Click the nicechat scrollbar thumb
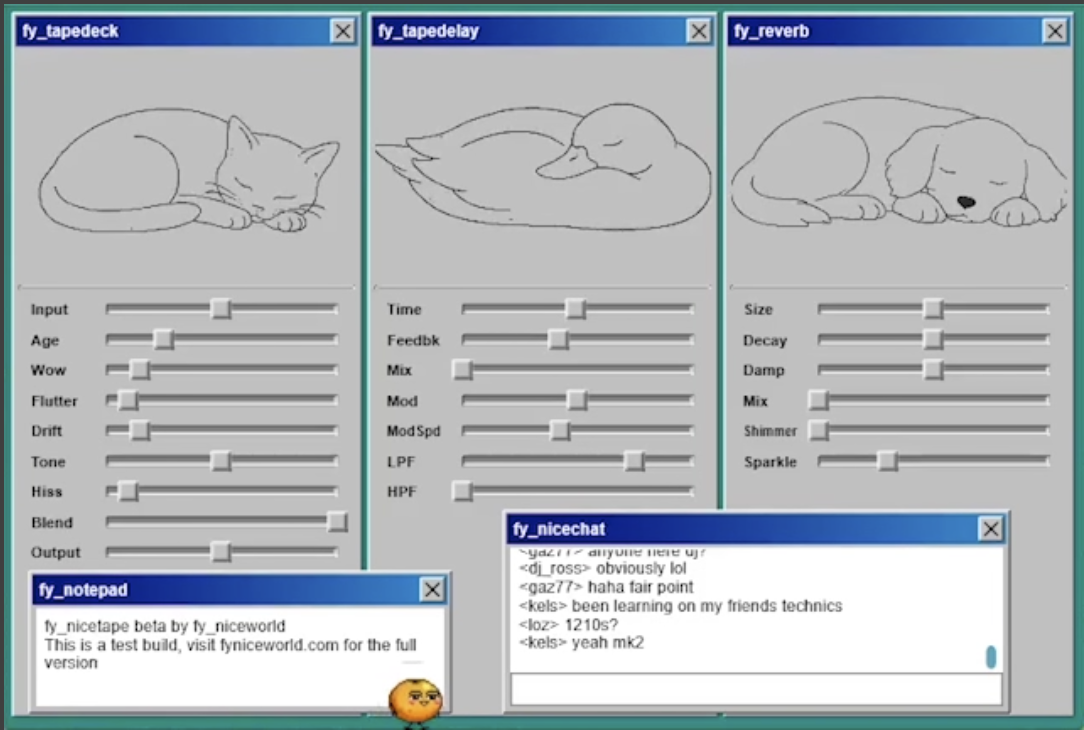The image size is (1084, 730). [990, 657]
